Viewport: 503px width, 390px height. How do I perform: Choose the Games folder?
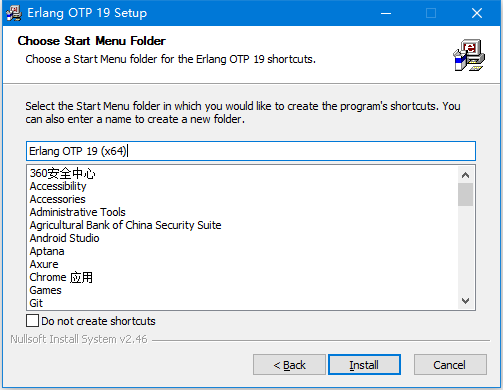pyautogui.click(x=46, y=290)
